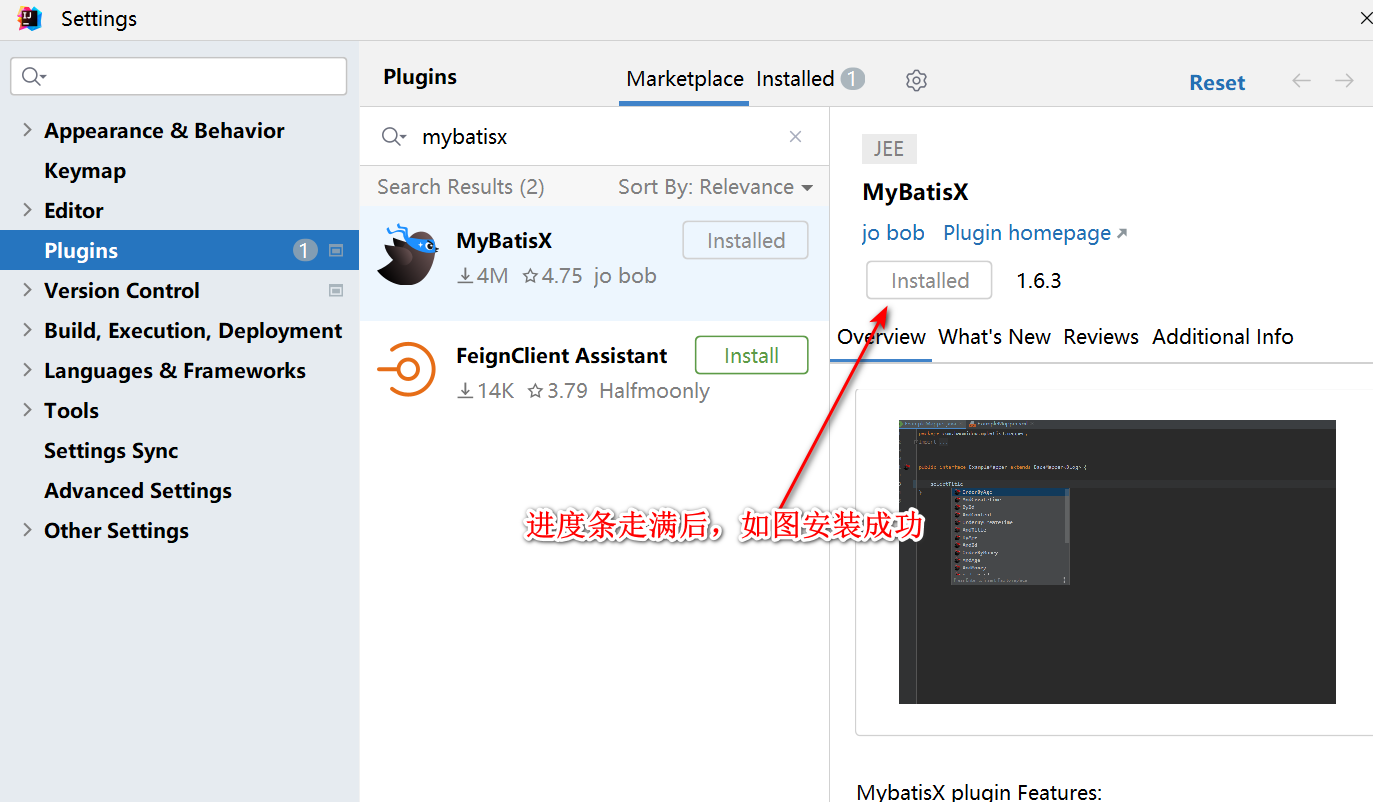Open the MyBatisX plugin screenshot preview
The height and width of the screenshot is (802, 1373).
[1117, 562]
